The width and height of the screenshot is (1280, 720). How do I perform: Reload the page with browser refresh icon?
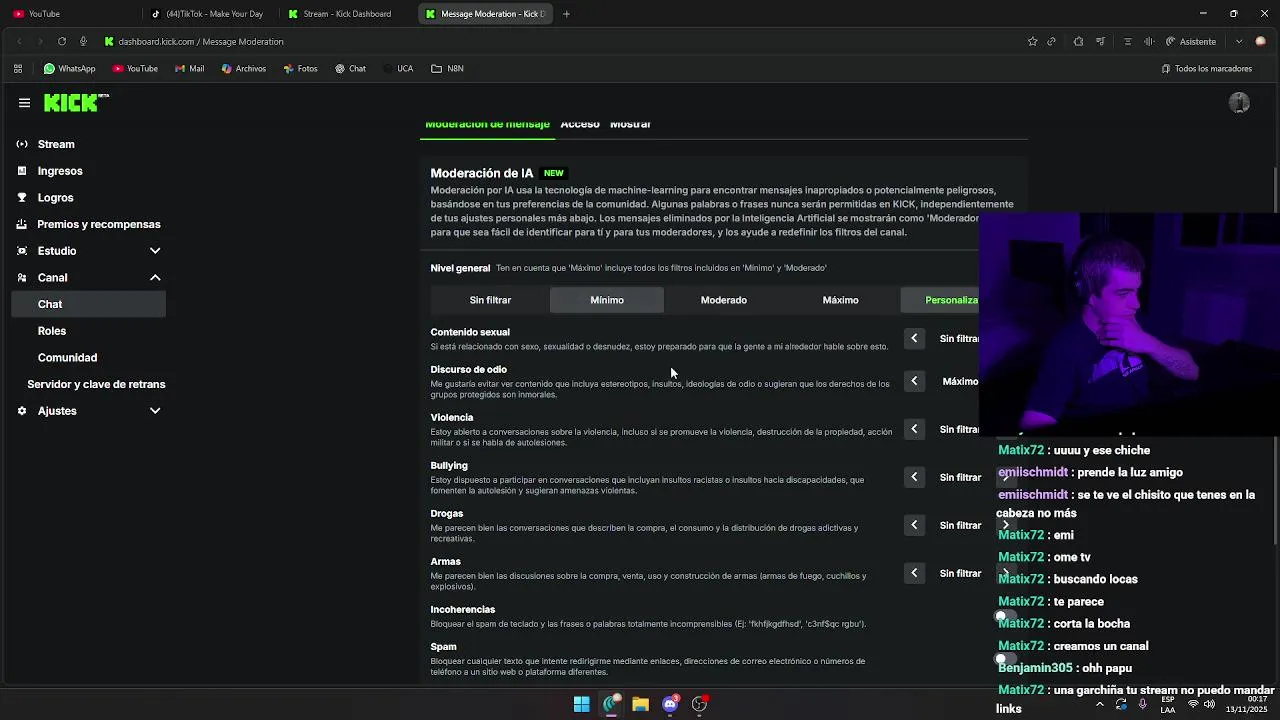62,41
